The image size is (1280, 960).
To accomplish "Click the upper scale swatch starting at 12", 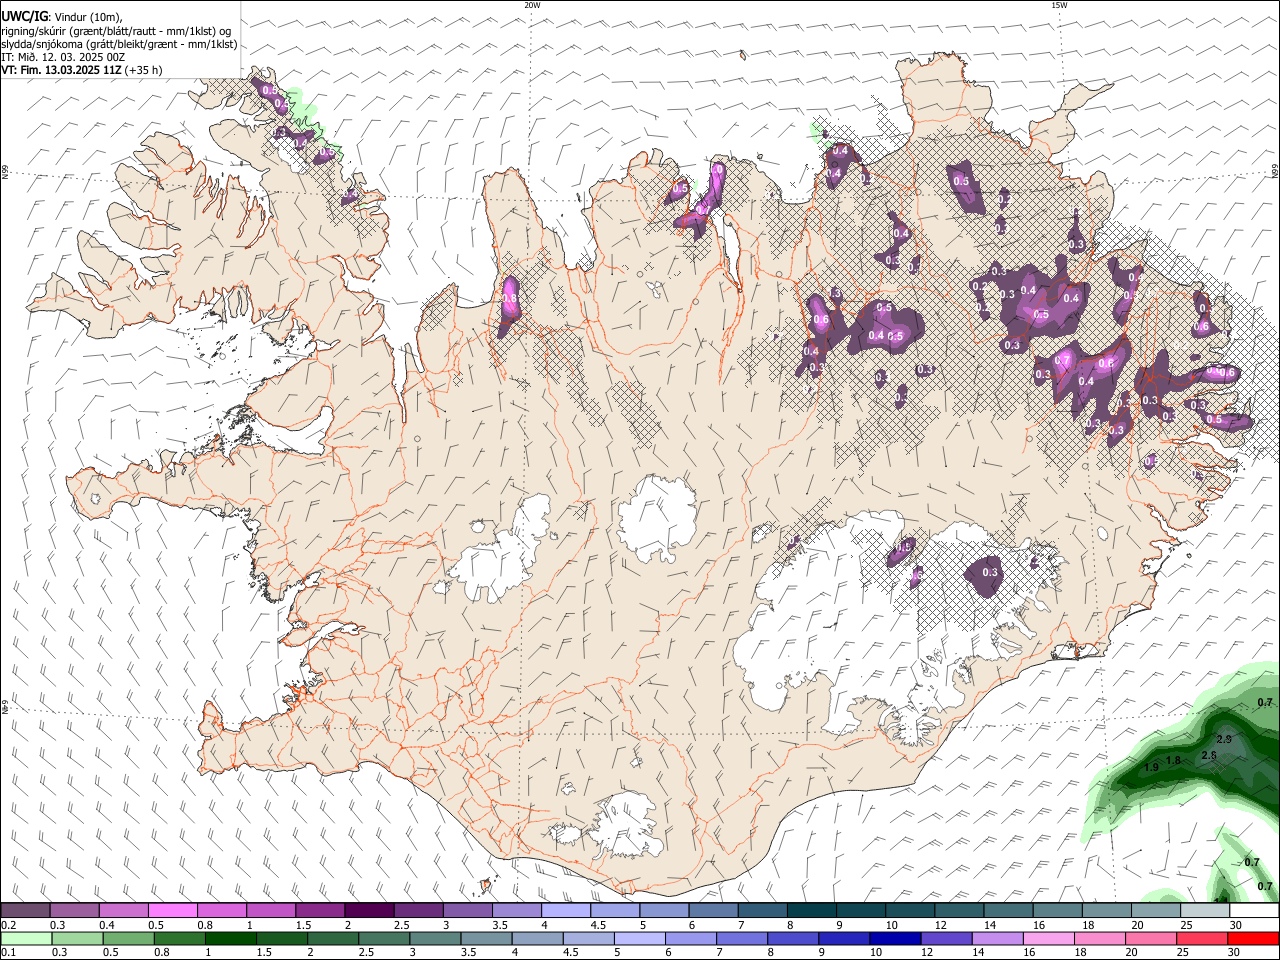I will pos(958,911).
